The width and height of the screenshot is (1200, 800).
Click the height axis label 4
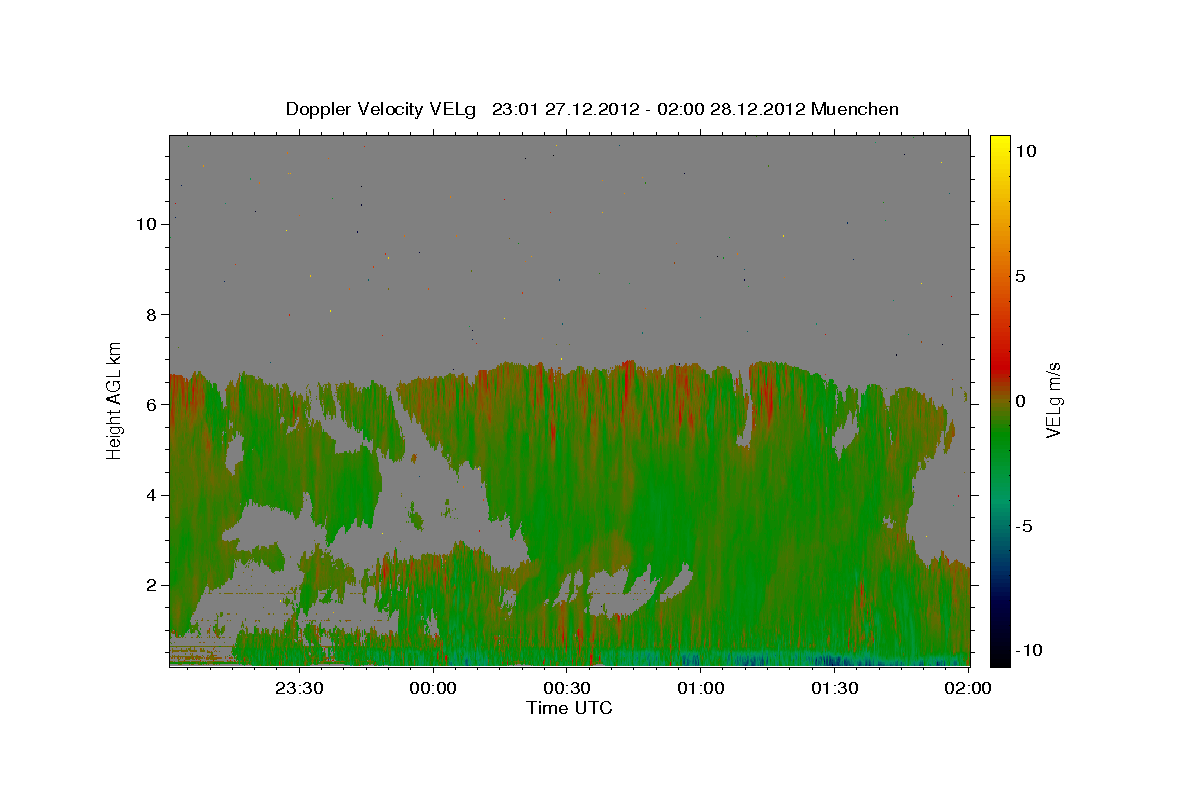(149, 495)
